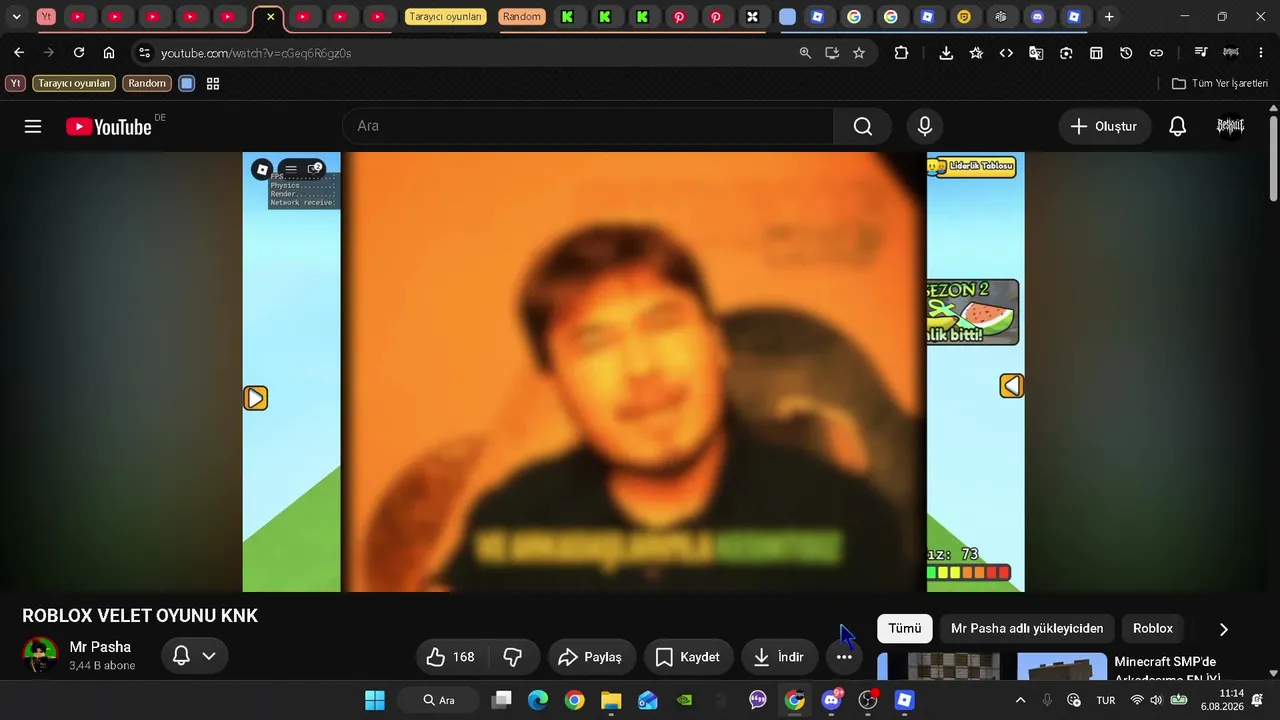This screenshot has width=1280, height=720.
Task: Download video with the İndir button
Action: click(779, 657)
